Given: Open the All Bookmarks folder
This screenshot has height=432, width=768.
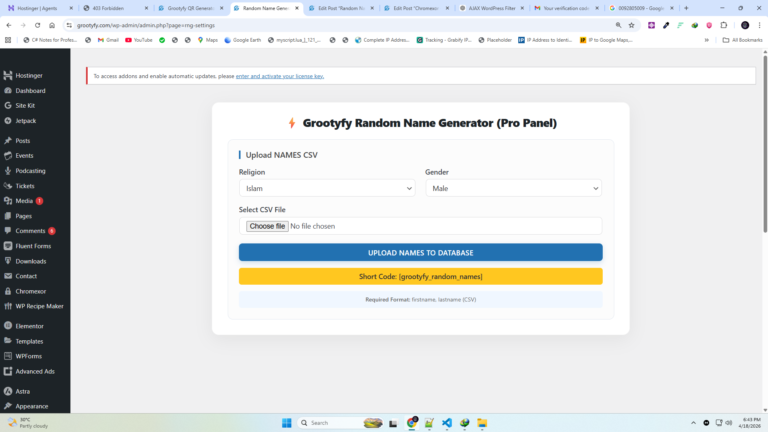Looking at the screenshot, I should pos(743,40).
